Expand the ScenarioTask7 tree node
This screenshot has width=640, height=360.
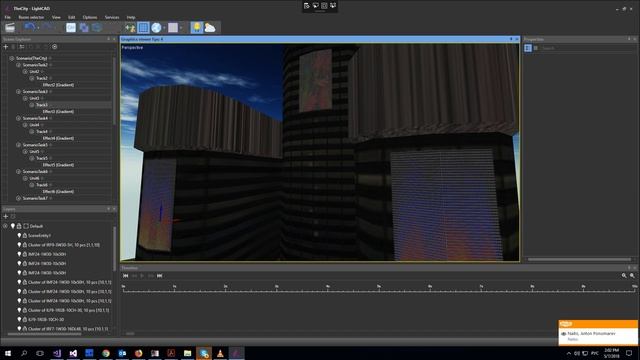click(18, 198)
